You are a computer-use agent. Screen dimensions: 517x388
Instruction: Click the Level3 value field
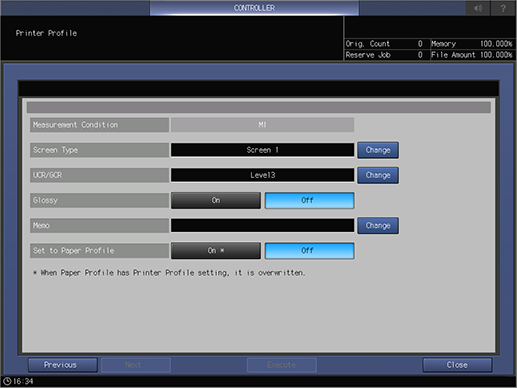[x=263, y=175]
